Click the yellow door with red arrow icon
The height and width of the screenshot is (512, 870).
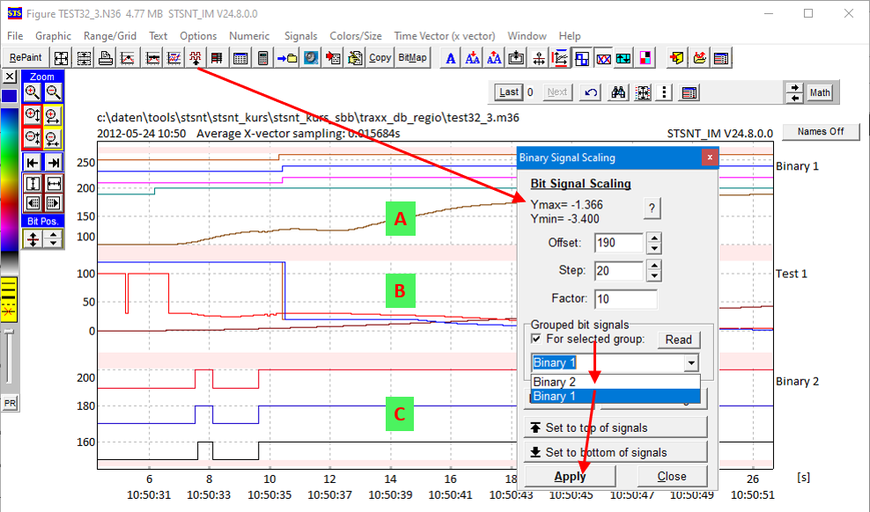click(x=676, y=58)
